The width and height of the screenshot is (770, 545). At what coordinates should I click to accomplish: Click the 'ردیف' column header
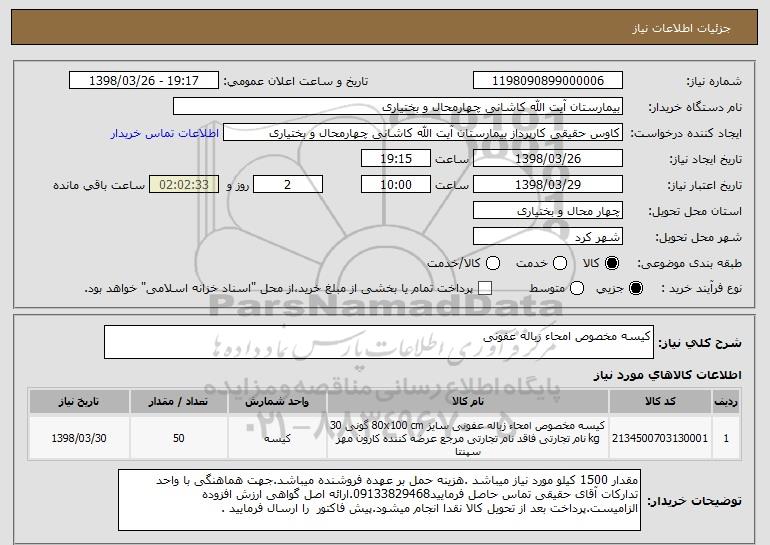726,402
